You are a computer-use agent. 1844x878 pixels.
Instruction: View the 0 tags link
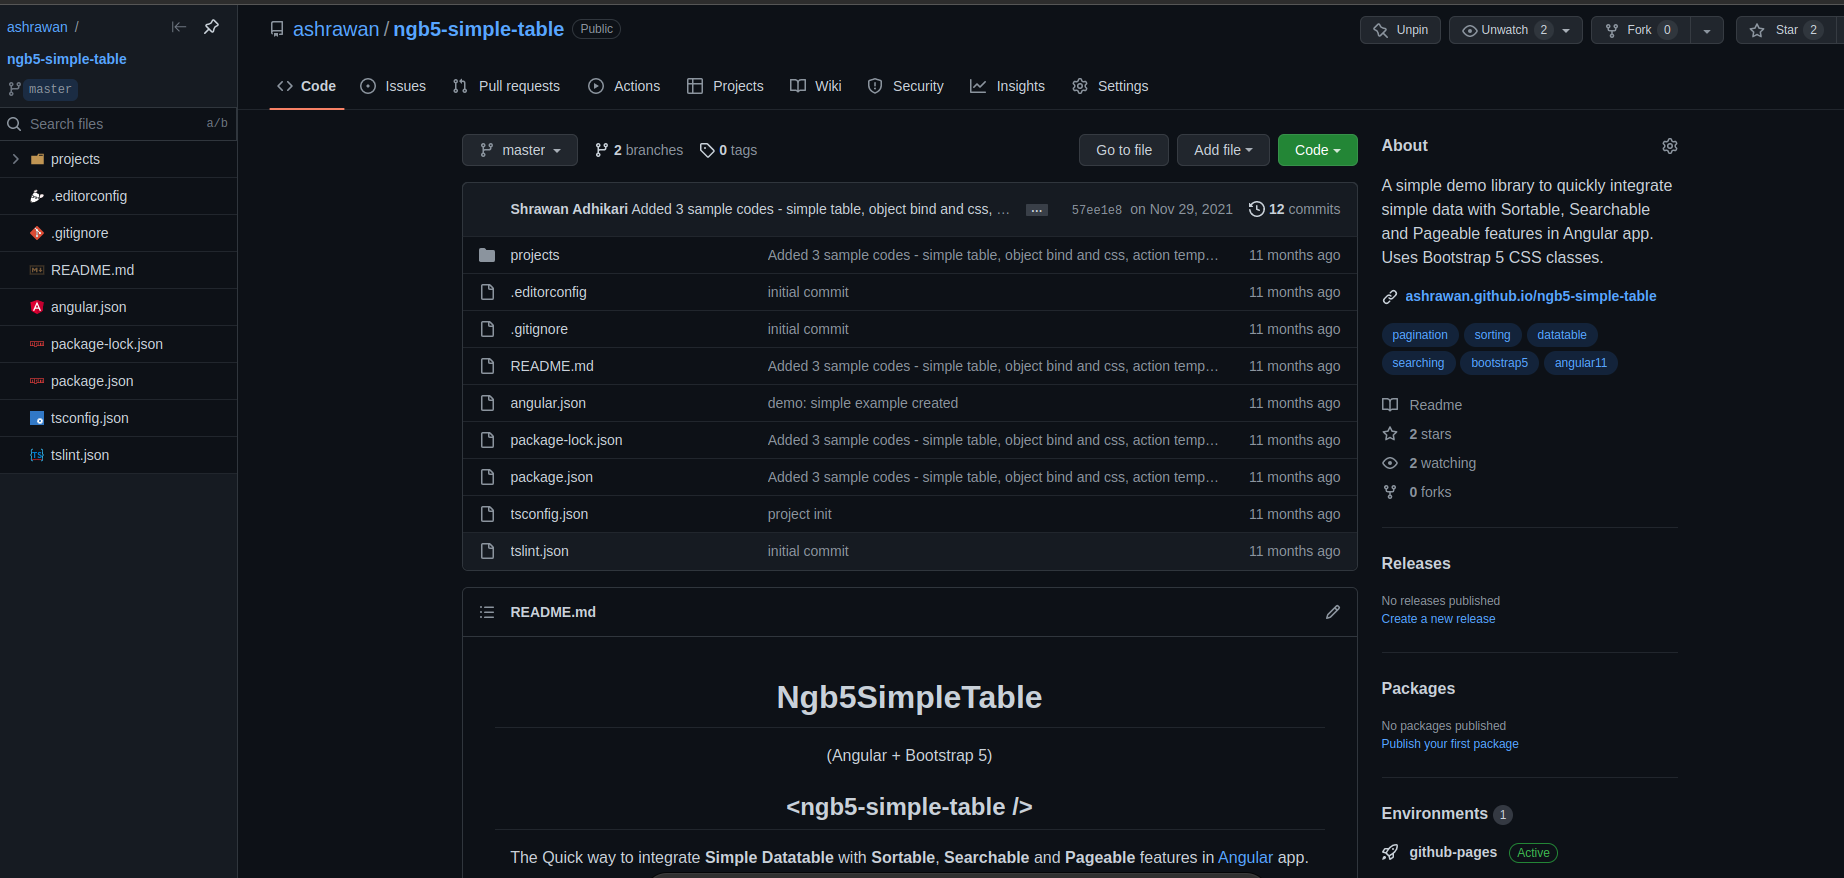(x=729, y=150)
